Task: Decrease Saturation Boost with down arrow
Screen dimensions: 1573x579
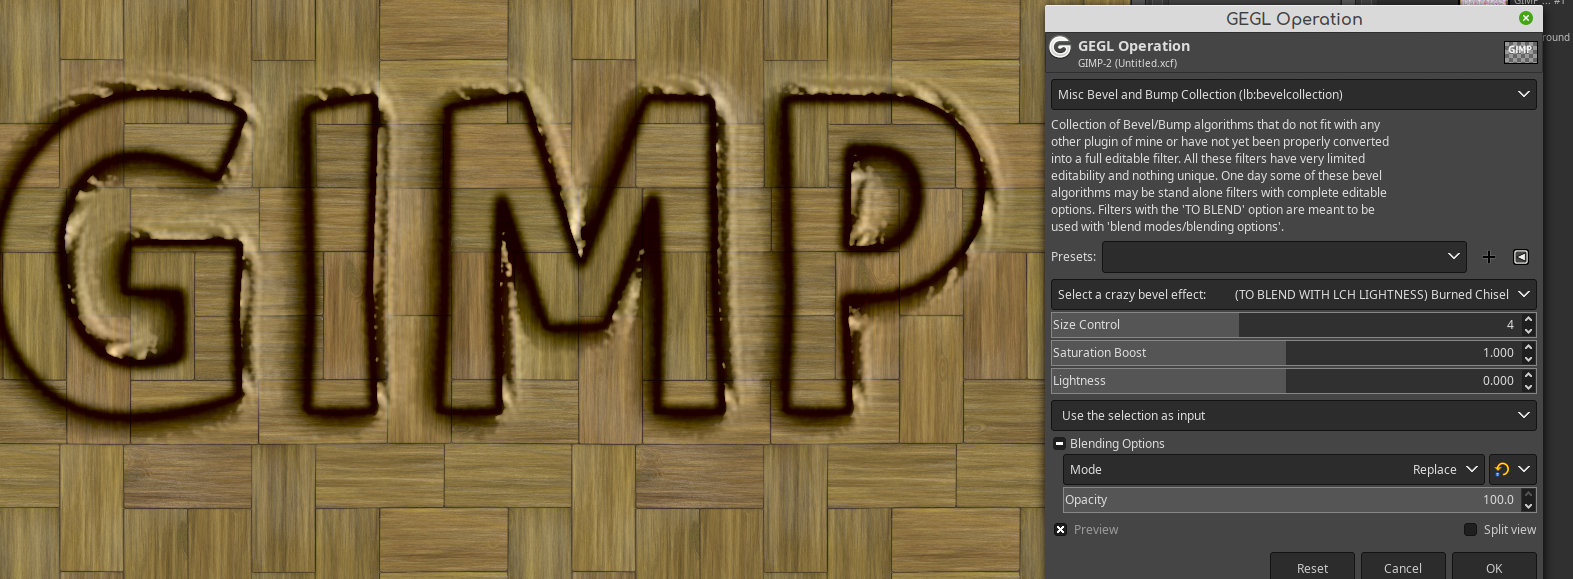Action: (x=1528, y=359)
